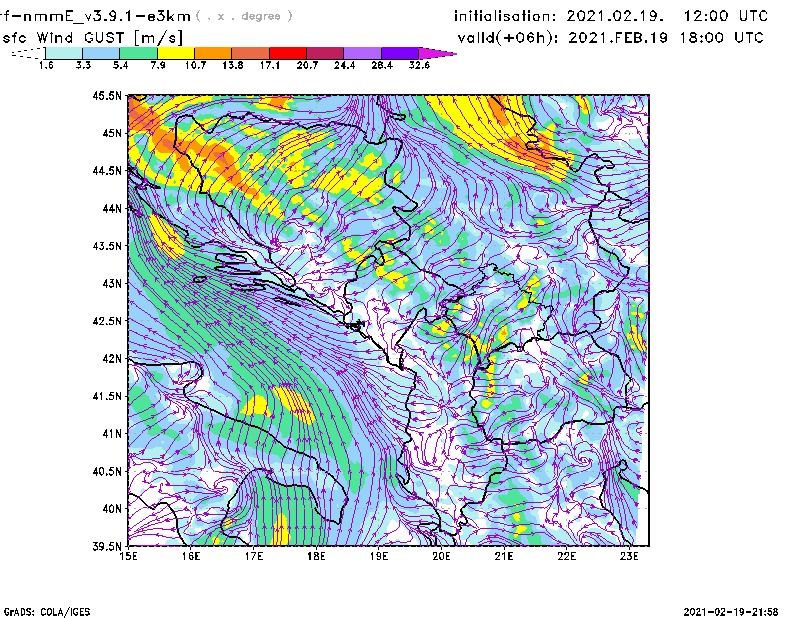Click the '10.7' legend value
The height and width of the screenshot is (618, 800).
point(195,65)
